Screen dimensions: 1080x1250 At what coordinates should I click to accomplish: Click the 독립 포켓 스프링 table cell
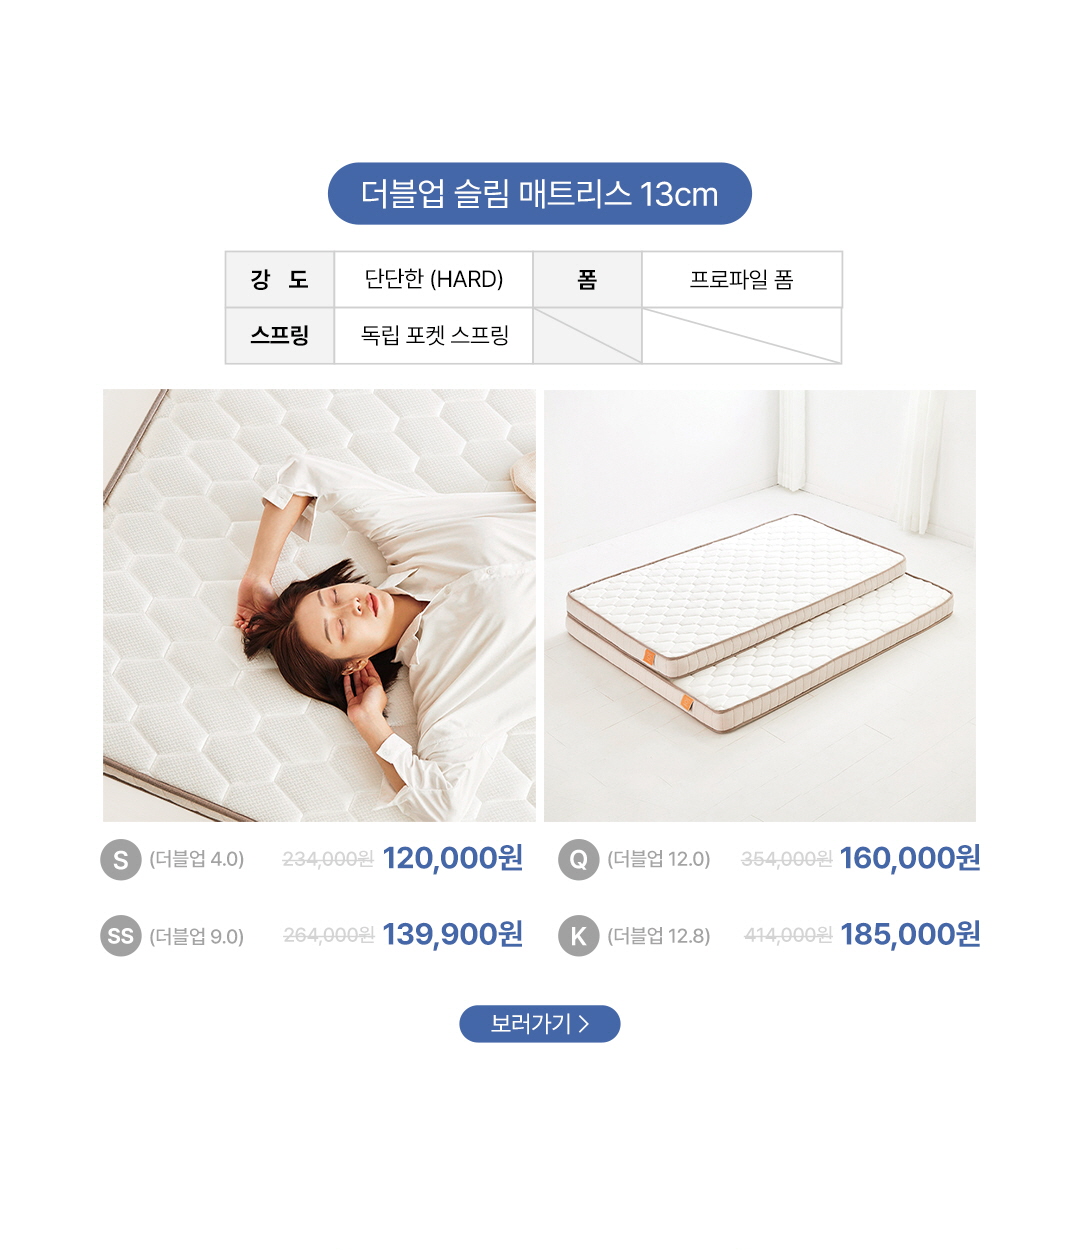(x=433, y=335)
